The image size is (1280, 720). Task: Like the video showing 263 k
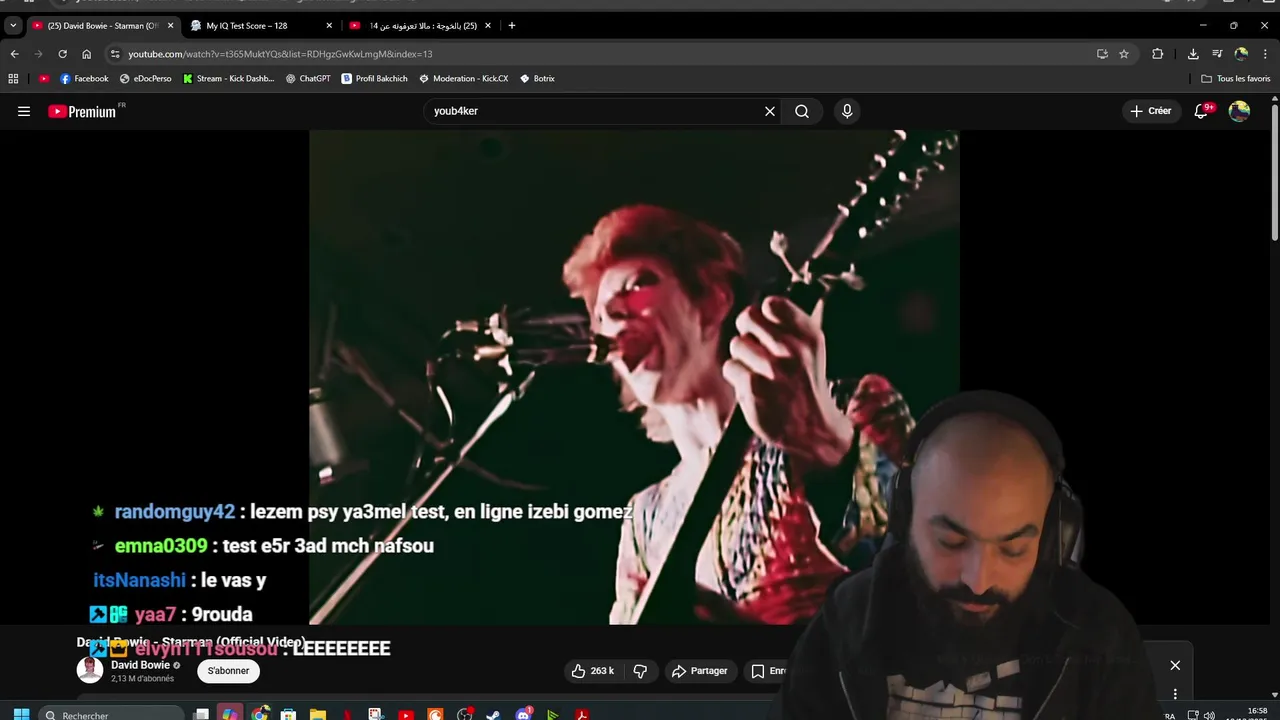[593, 671]
